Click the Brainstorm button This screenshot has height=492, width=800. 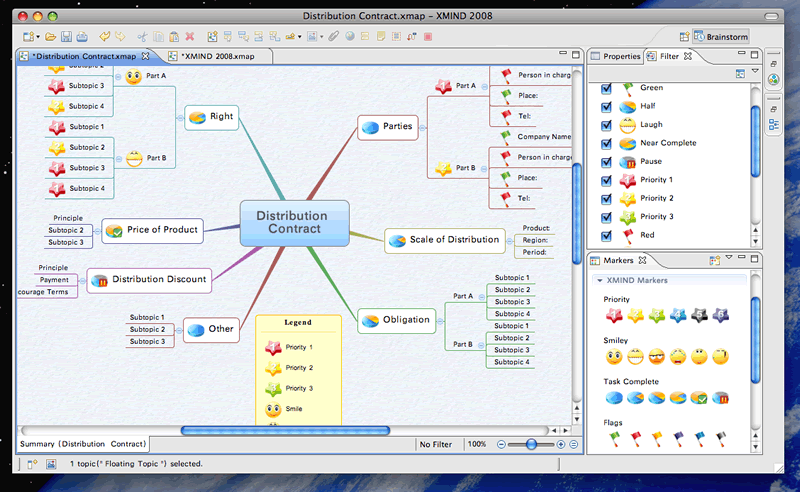coord(721,37)
